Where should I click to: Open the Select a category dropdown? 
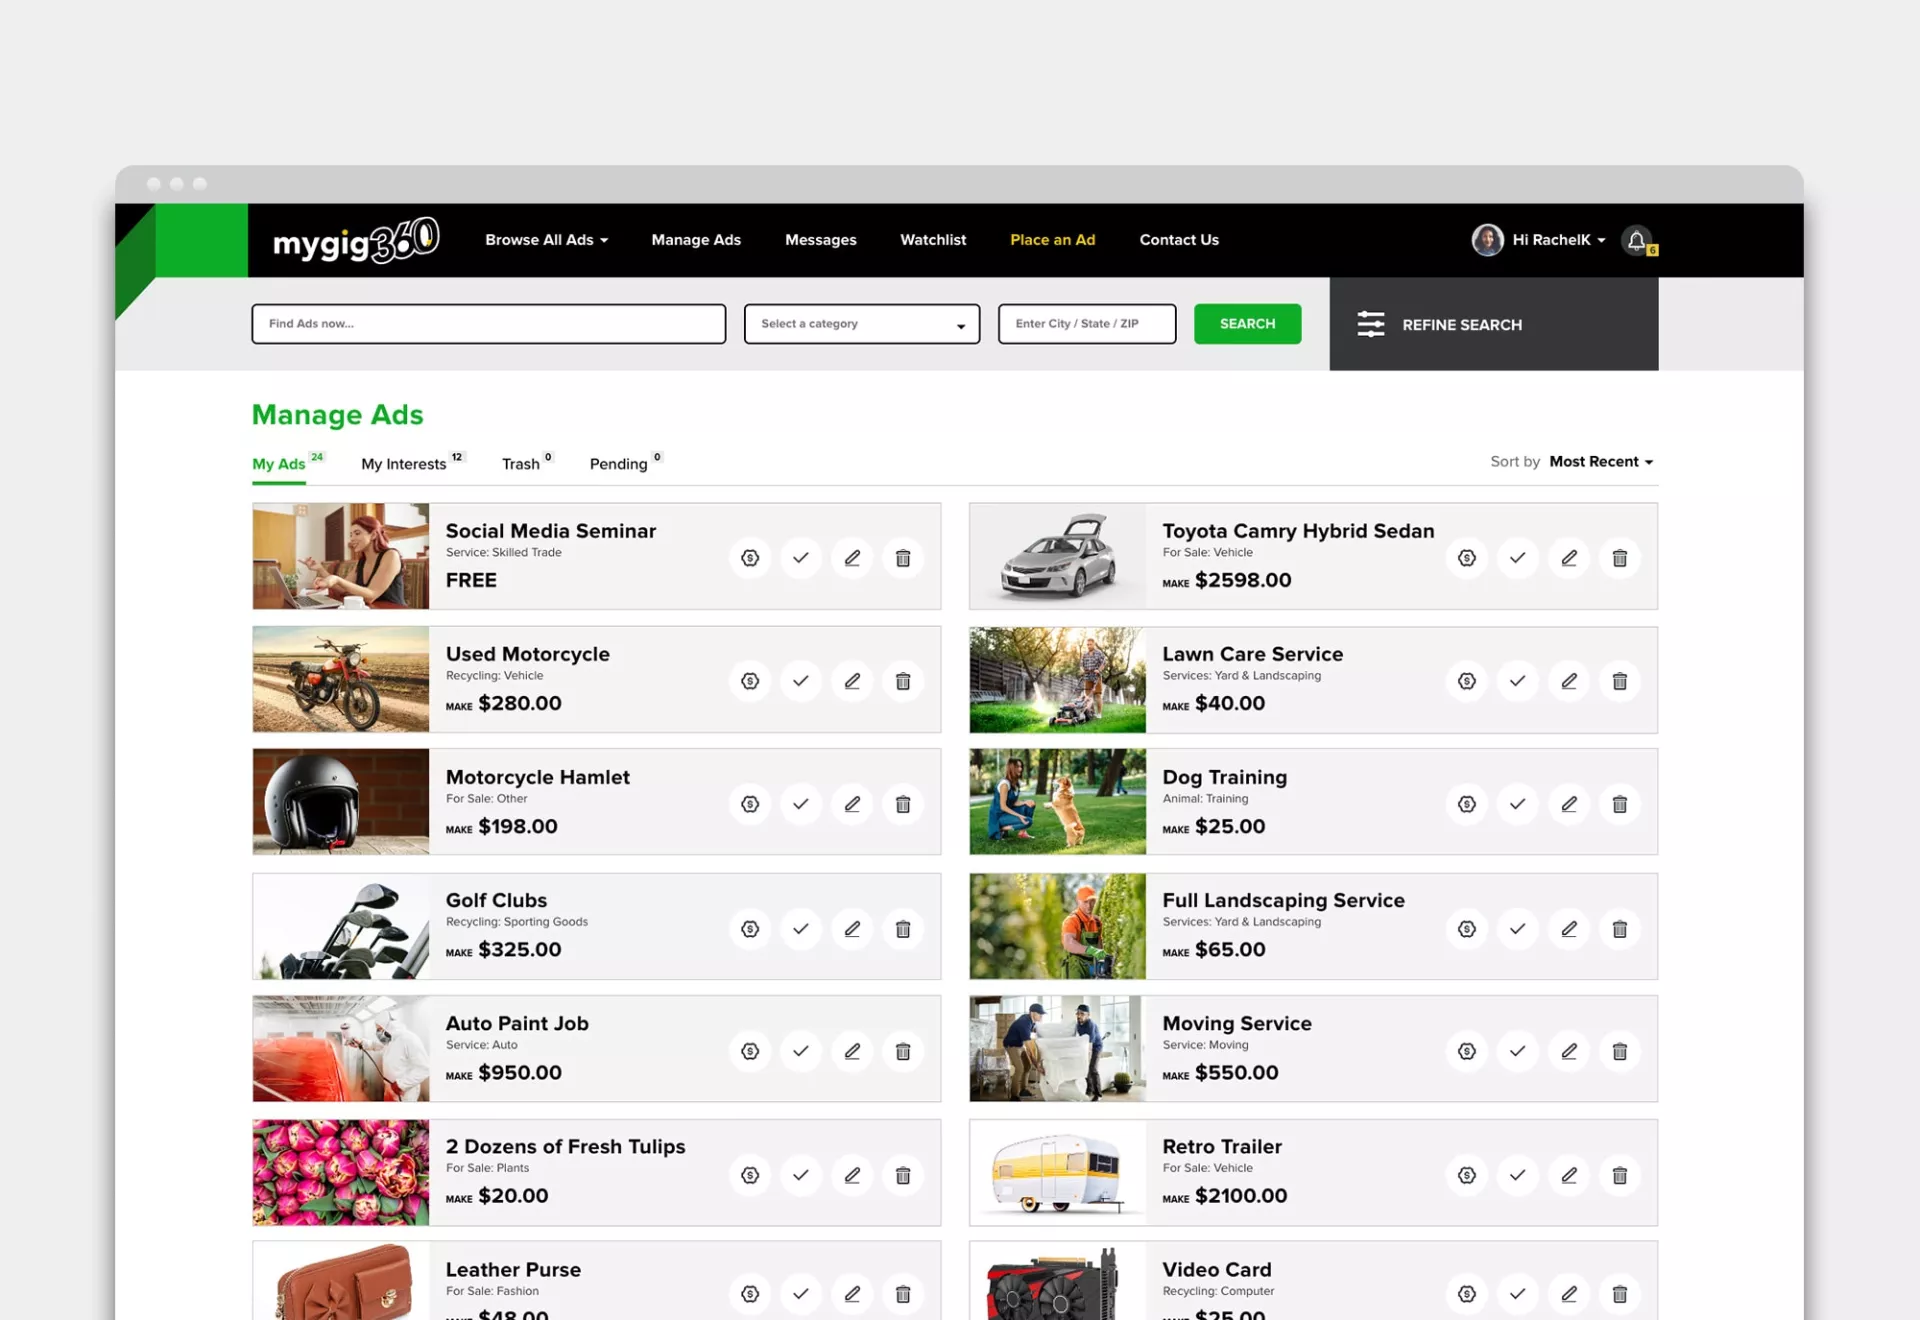point(861,324)
